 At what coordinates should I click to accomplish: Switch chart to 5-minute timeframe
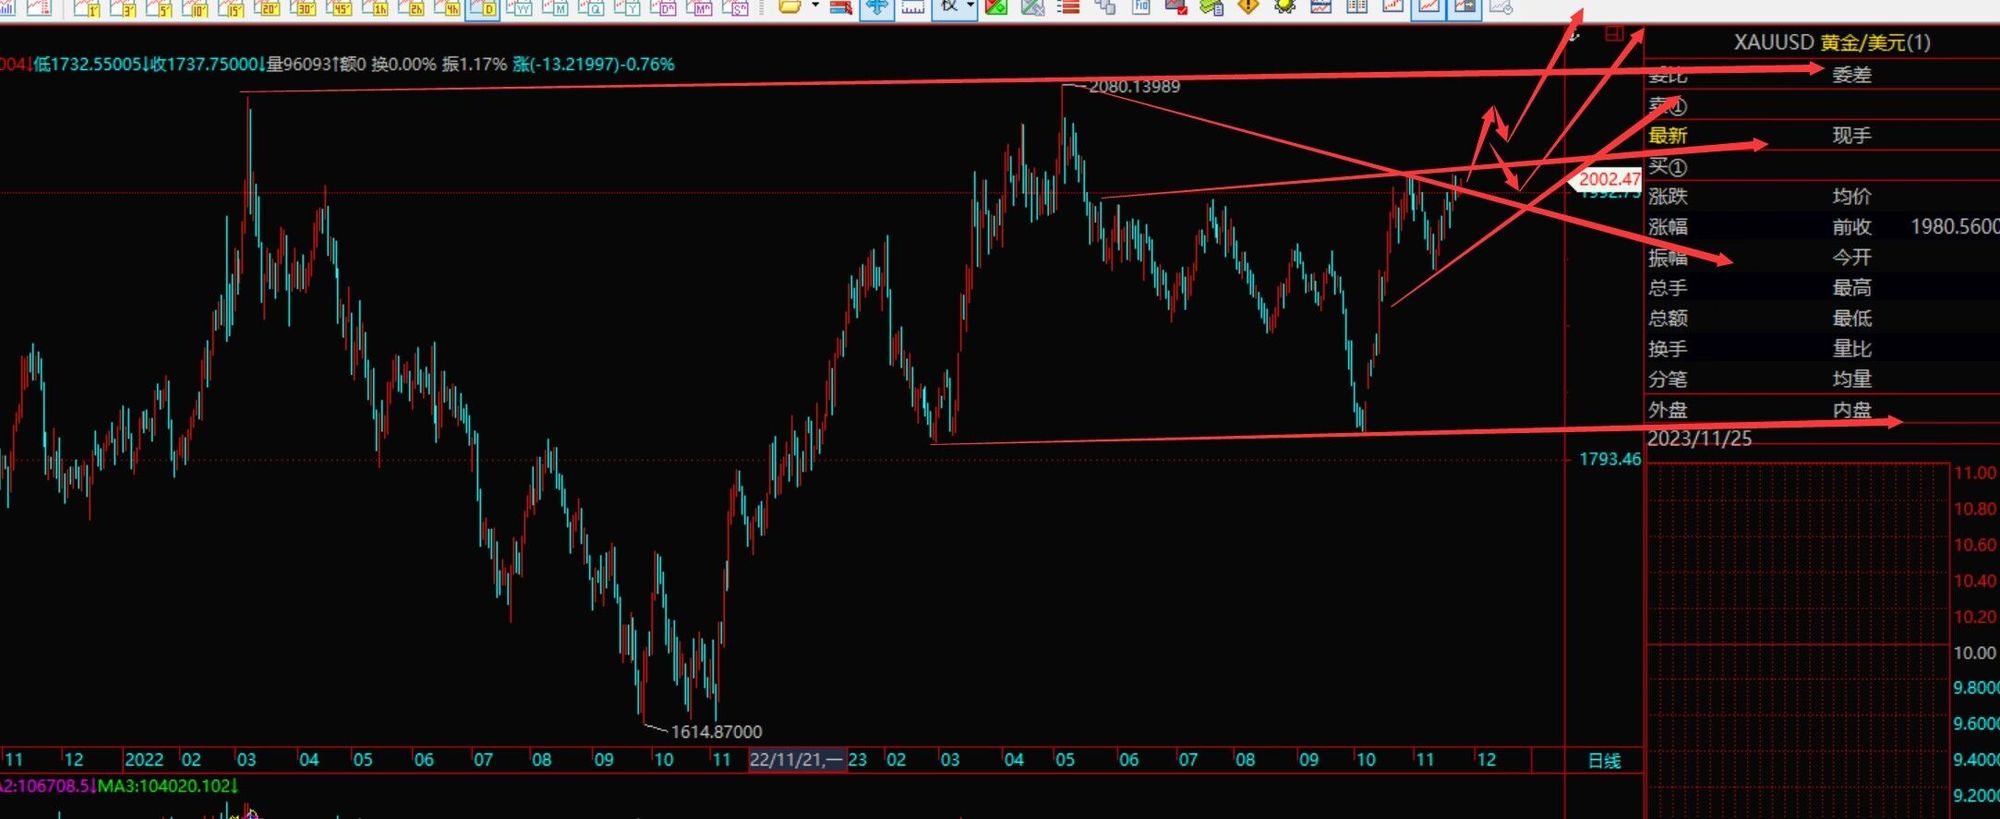point(159,8)
